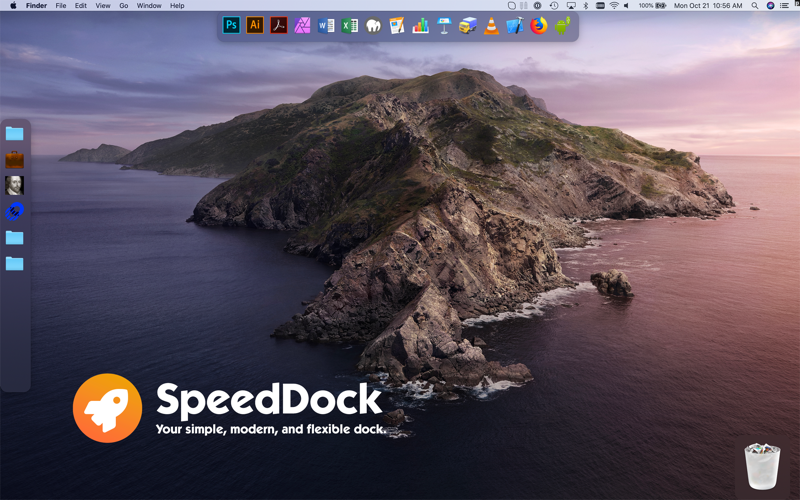Open Spotlight search in the menu bar
The width and height of the screenshot is (800, 500).
(x=755, y=6)
